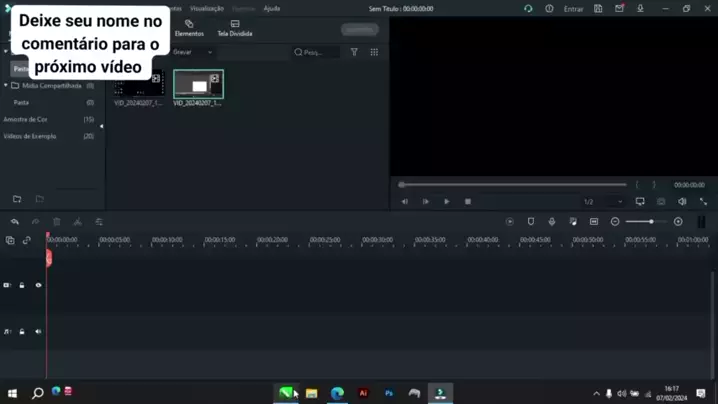718x404 pixels.
Task: Toggle lock on the audio track
Action: 22,332
